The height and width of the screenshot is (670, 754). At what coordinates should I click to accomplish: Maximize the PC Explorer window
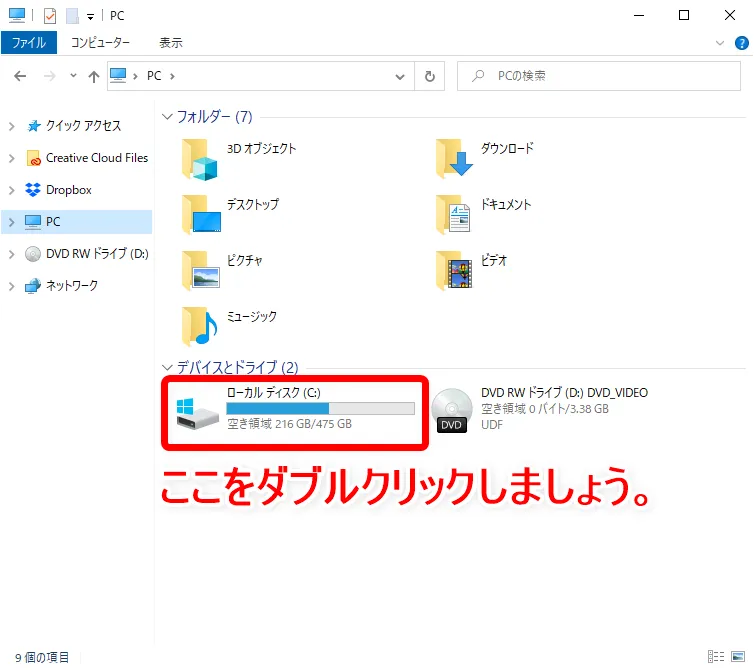click(684, 15)
